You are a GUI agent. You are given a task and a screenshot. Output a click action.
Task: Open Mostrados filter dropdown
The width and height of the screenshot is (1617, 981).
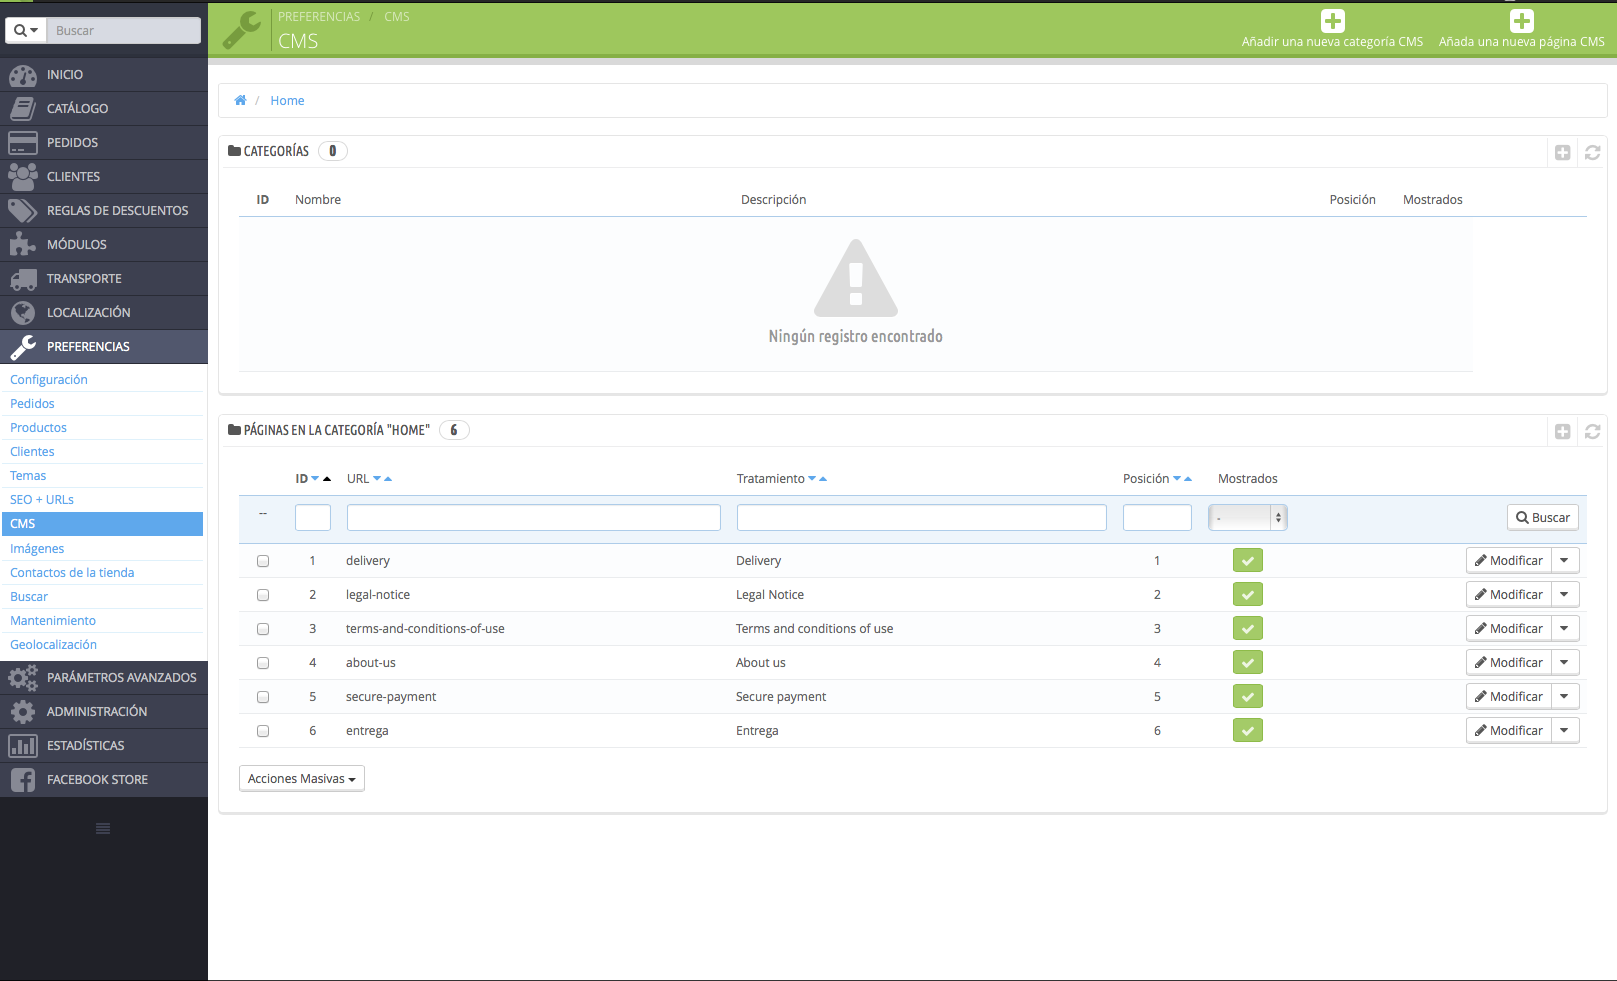point(1247,518)
